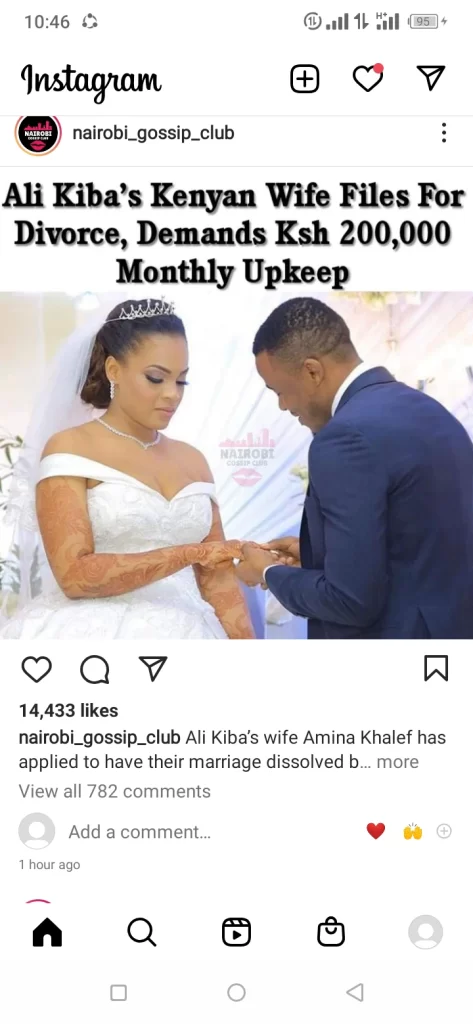
Task: Open direct messages paper plane icon
Action: [x=431, y=78]
